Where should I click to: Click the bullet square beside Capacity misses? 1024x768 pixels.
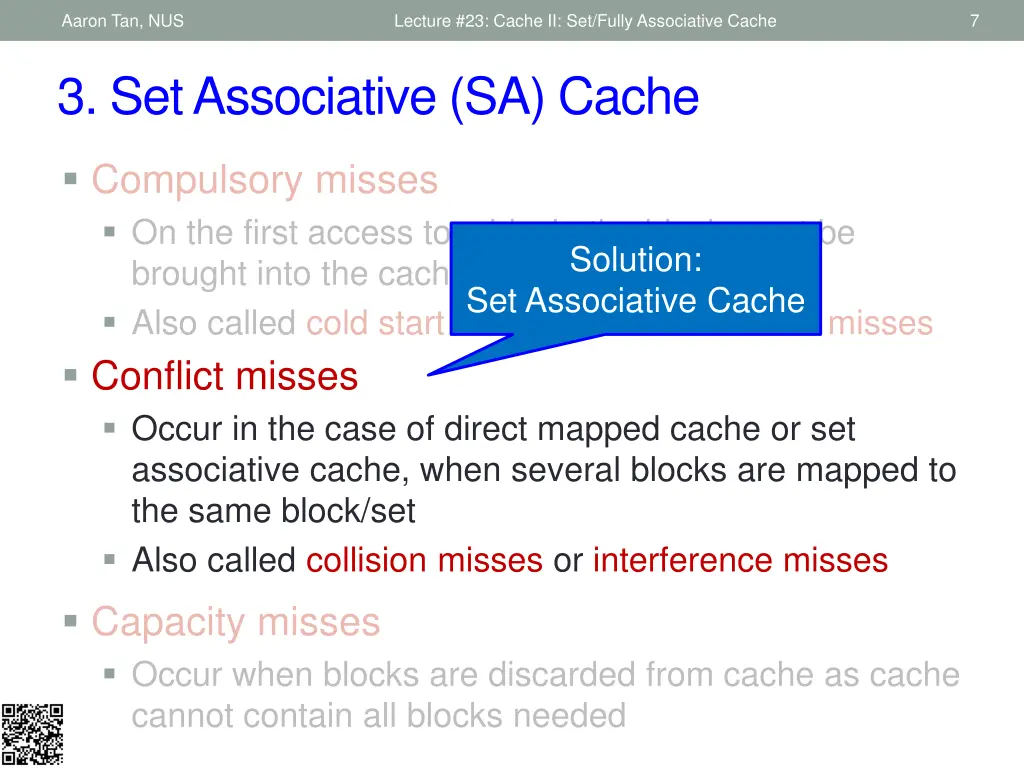coord(71,620)
